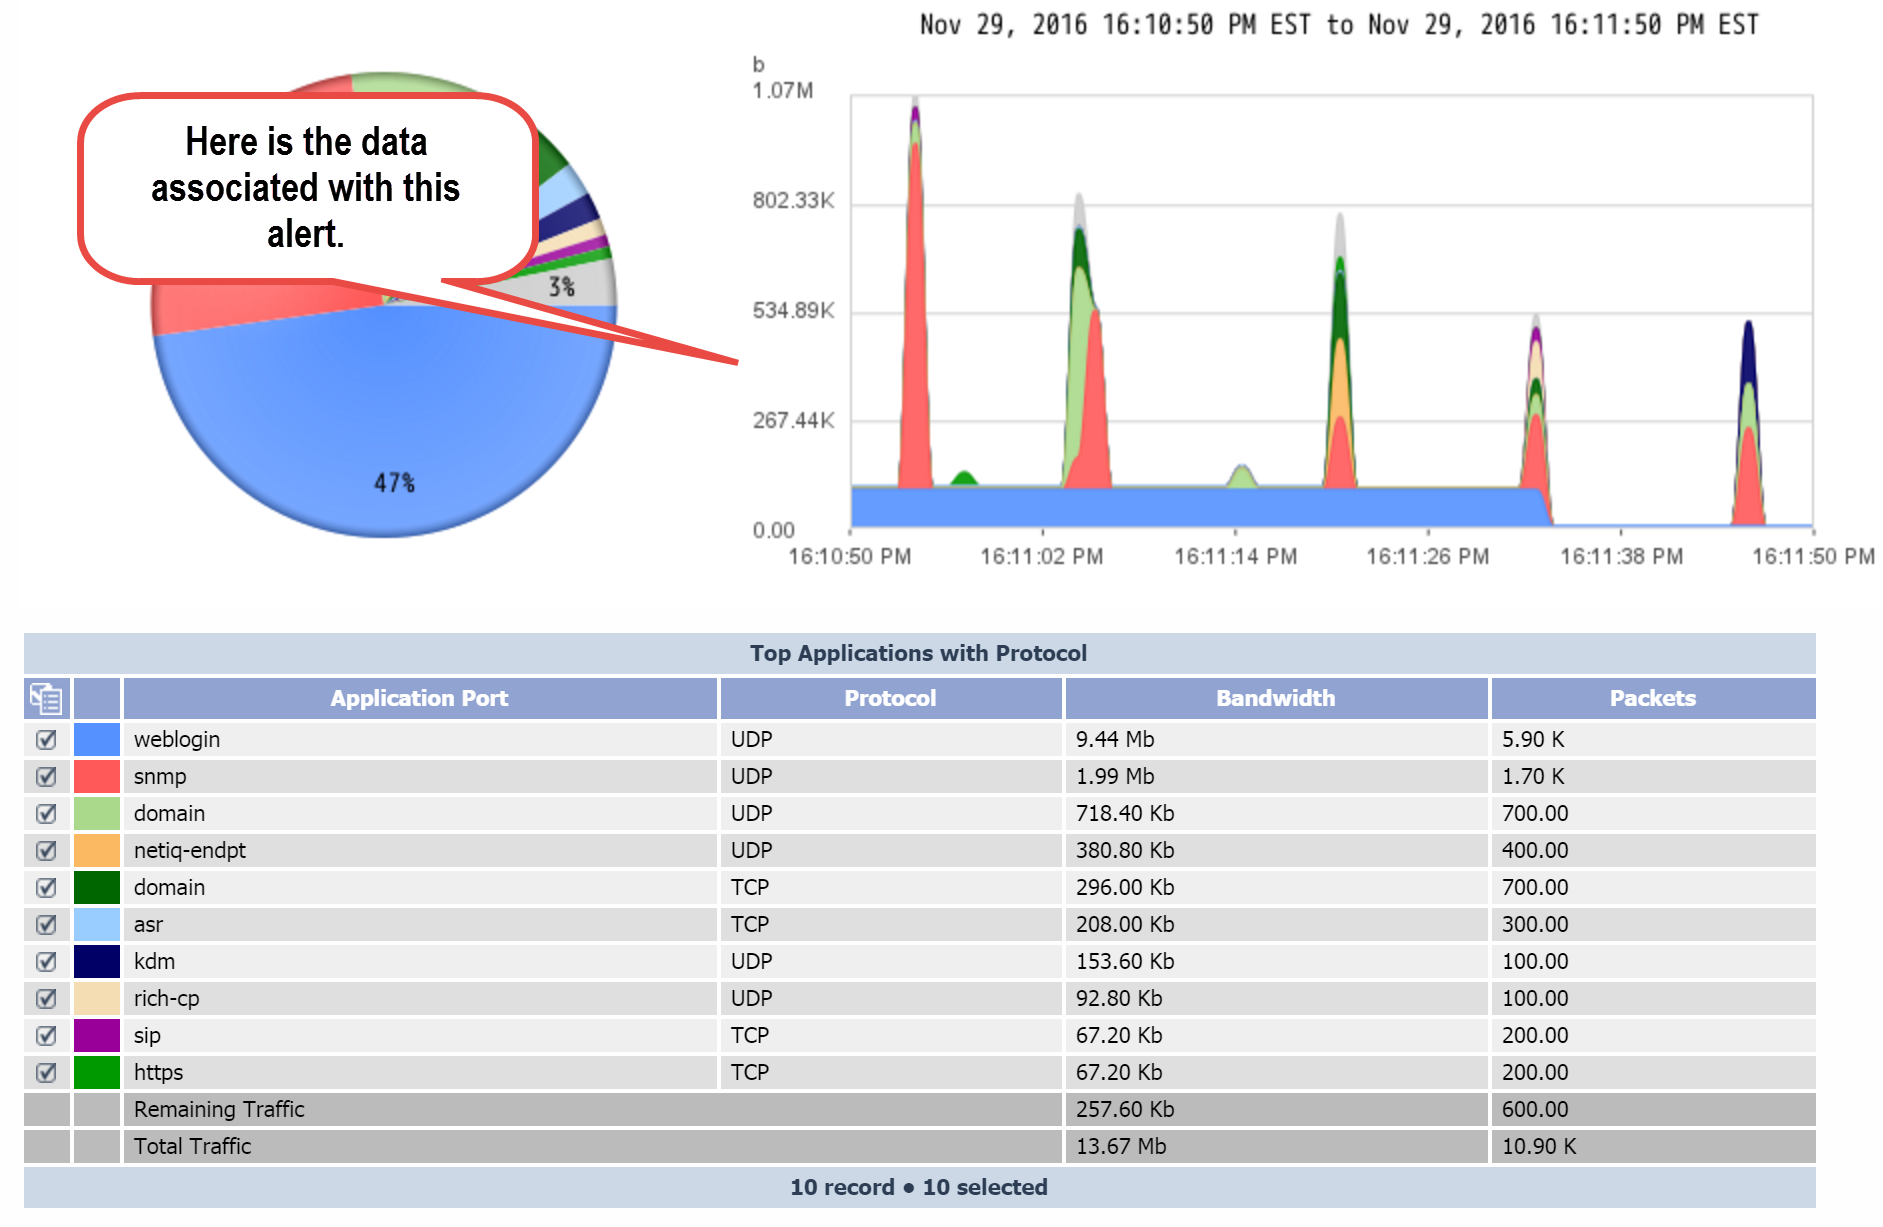Click the 10 record 10 selected footer
Image resolution: width=1883 pixels, height=1227 pixels.
click(x=919, y=1187)
